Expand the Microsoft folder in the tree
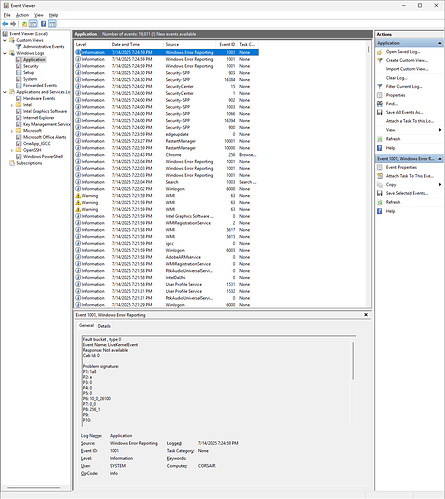Viewport: 445px width, 499px height. [12, 131]
